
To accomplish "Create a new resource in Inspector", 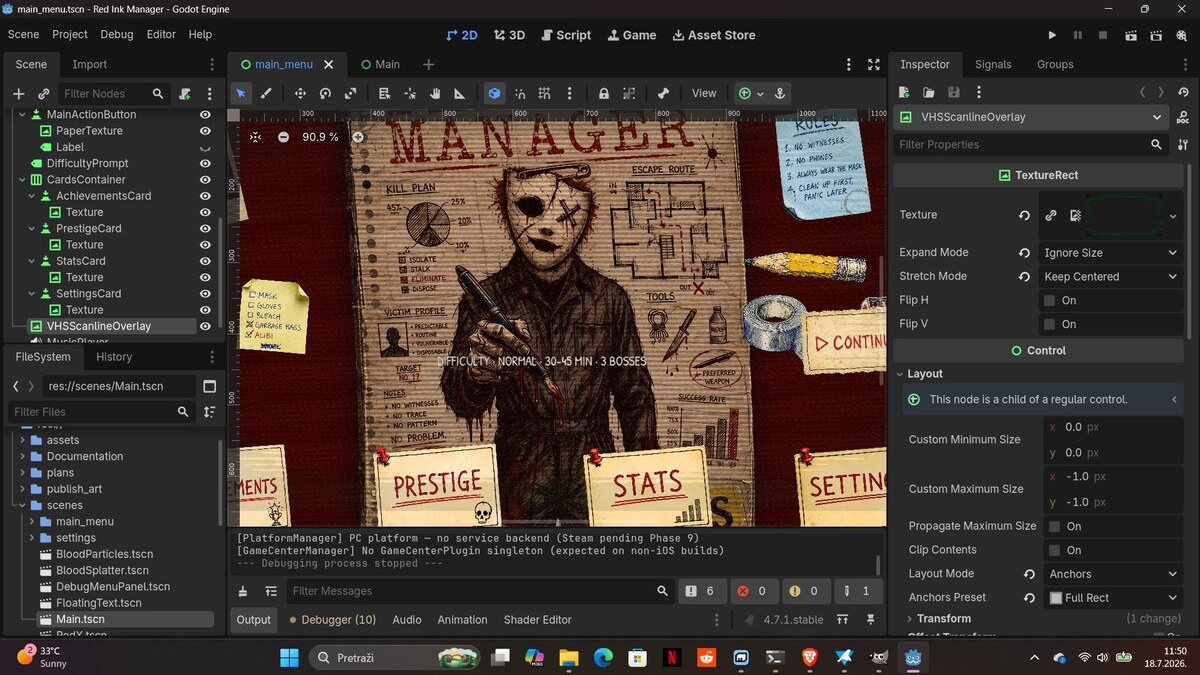I will click(x=904, y=92).
